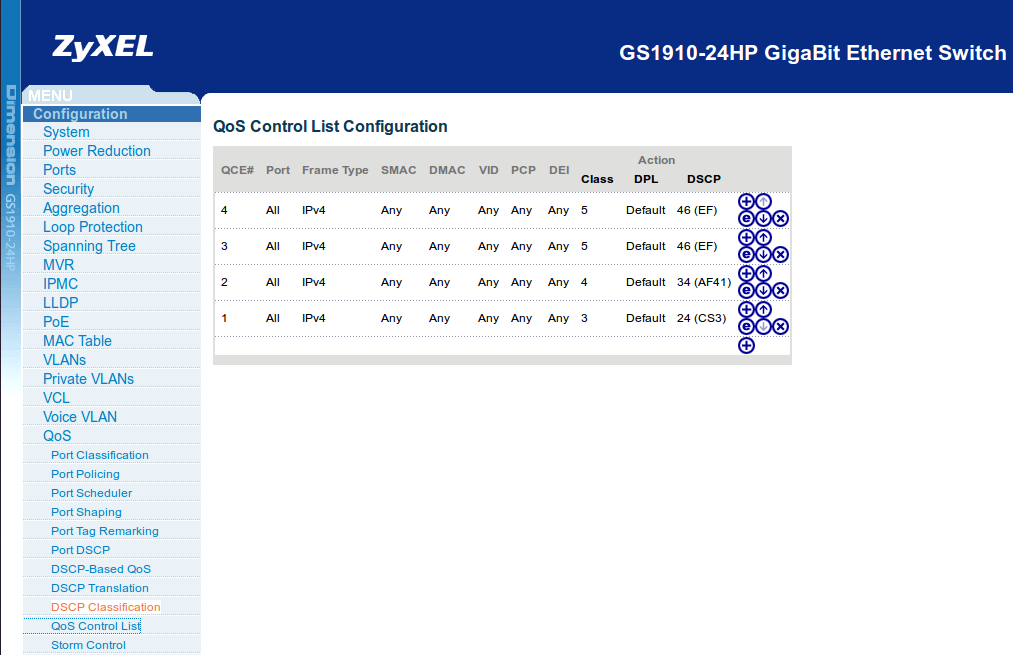Screen dimensions: 1013x655
Task: Add new QCE at end of list
Action: pos(746,346)
